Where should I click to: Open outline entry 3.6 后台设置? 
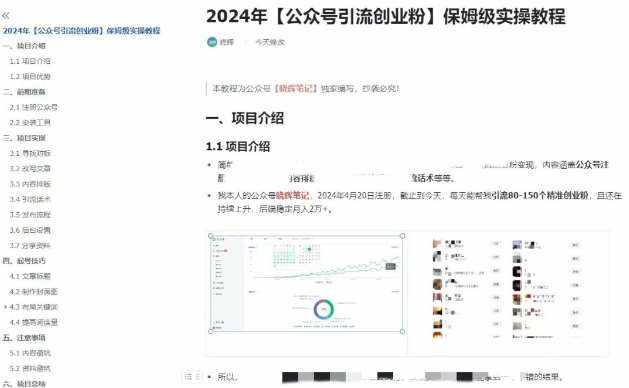(30, 230)
